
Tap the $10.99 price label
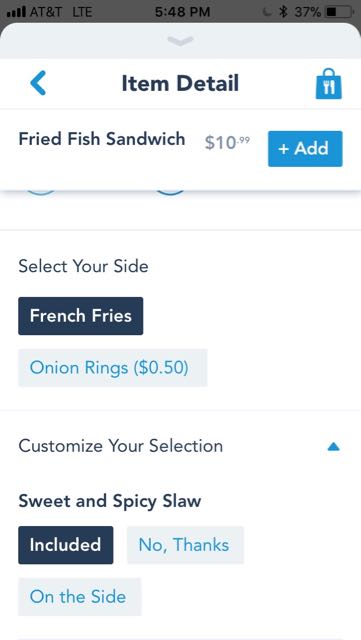pyautogui.click(x=227, y=142)
